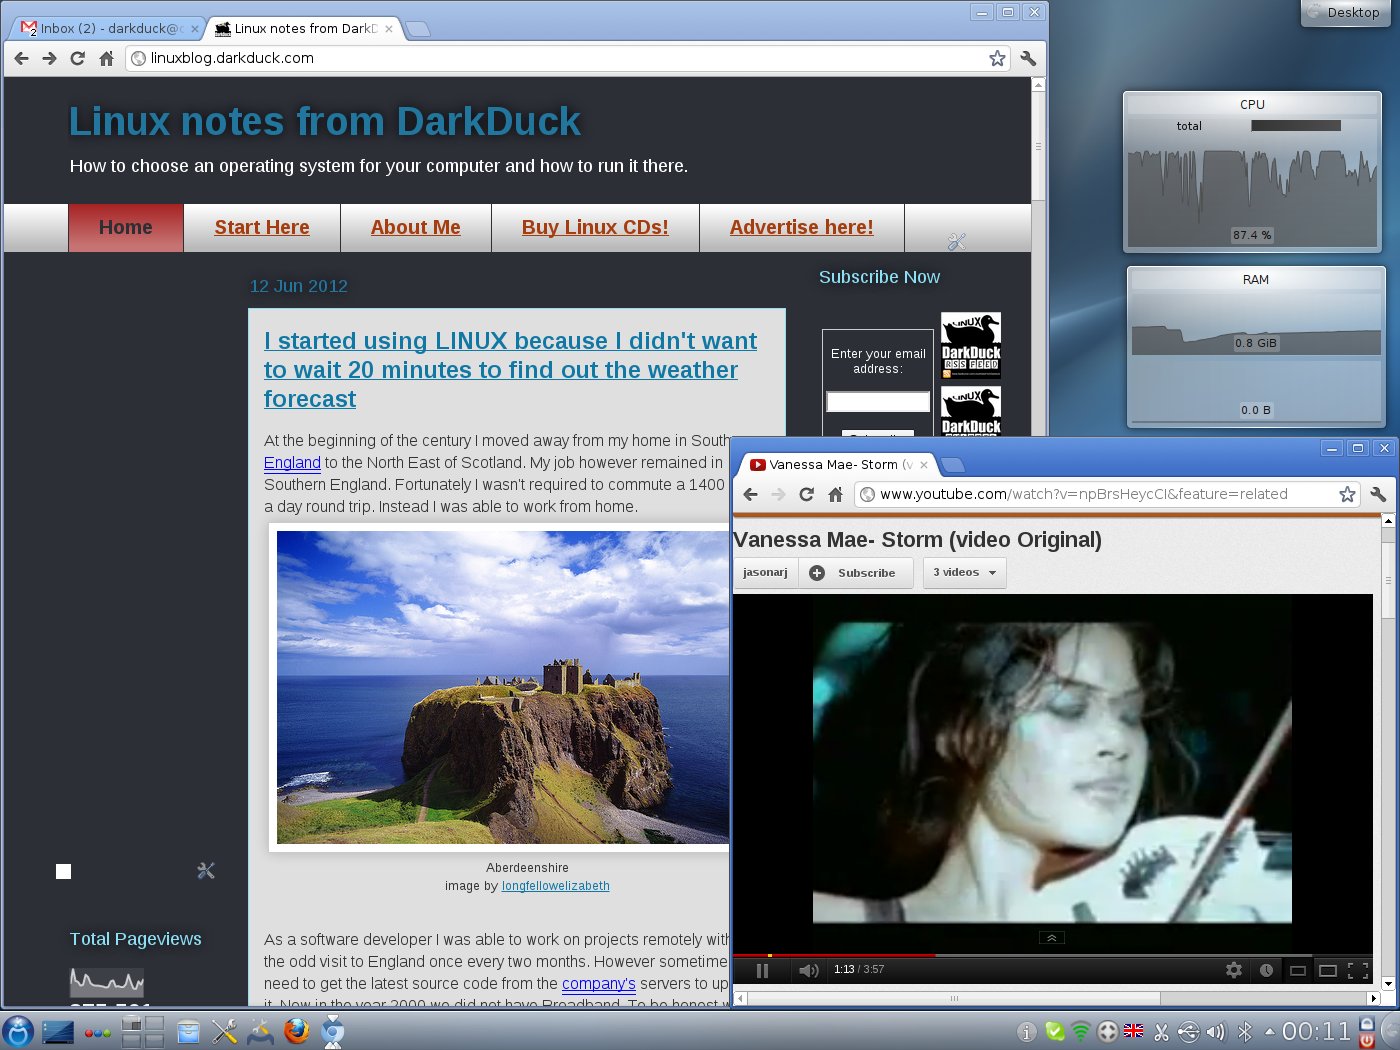1400x1050 pixels.
Task: Open the wrench menu in blog window
Action: (1028, 58)
